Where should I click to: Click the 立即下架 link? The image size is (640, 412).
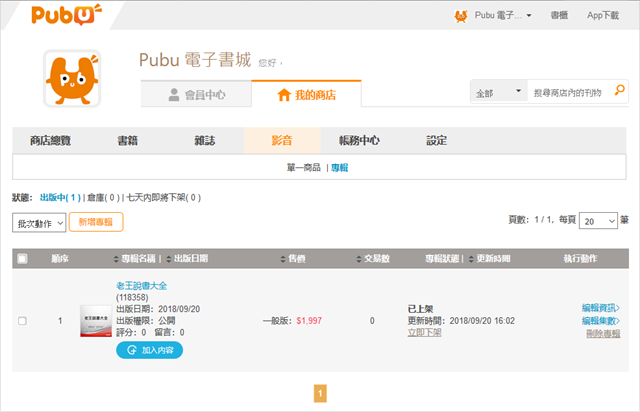coord(424,332)
